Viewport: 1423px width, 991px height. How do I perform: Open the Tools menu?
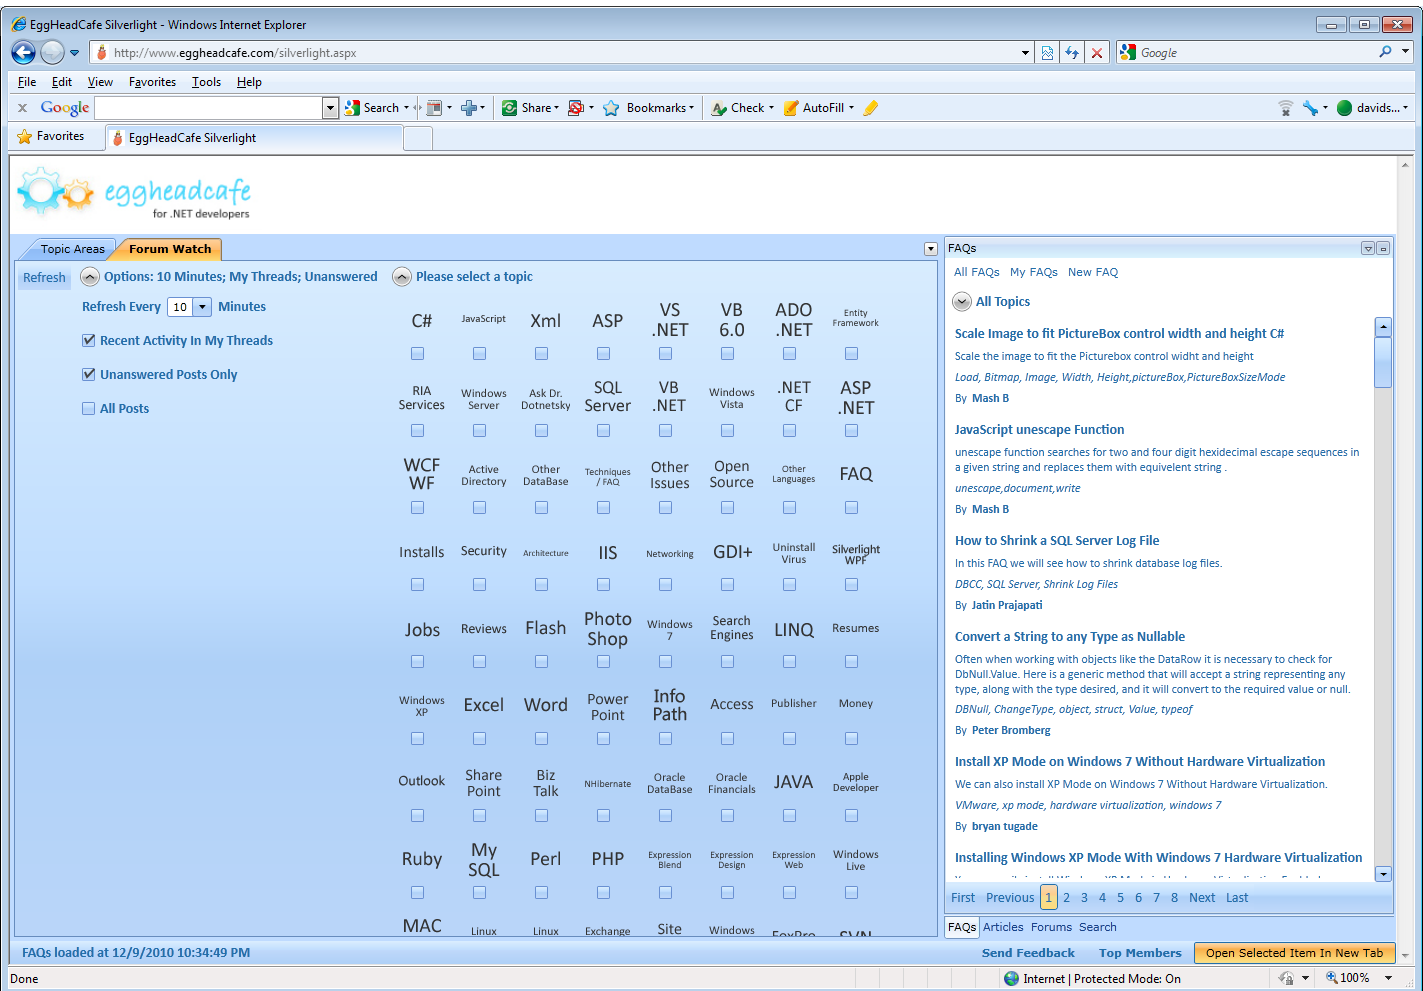pos(206,82)
